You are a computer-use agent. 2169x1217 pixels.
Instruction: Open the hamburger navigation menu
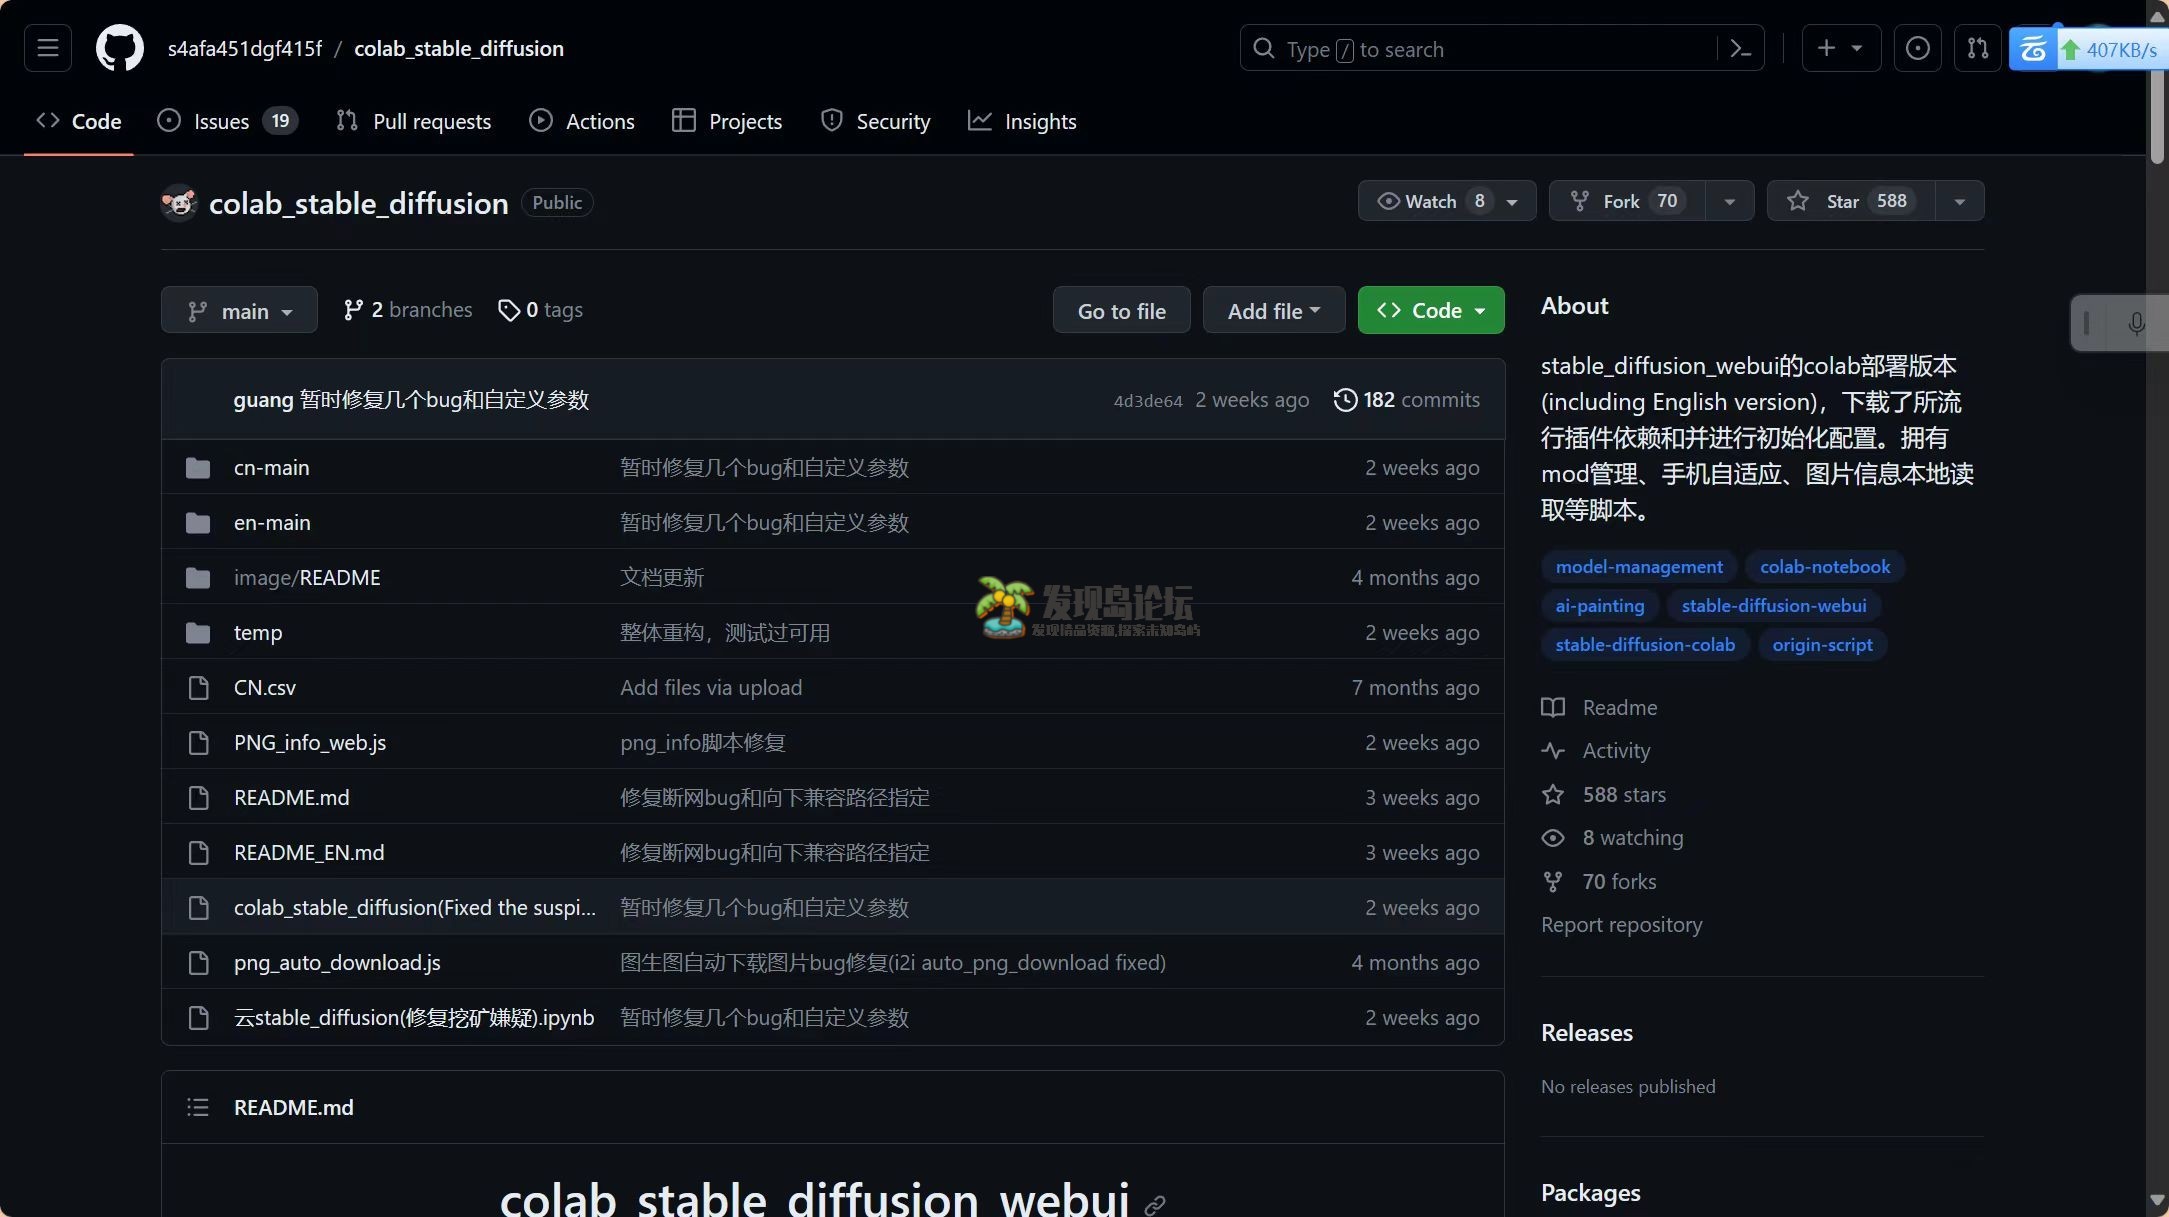coord(48,48)
